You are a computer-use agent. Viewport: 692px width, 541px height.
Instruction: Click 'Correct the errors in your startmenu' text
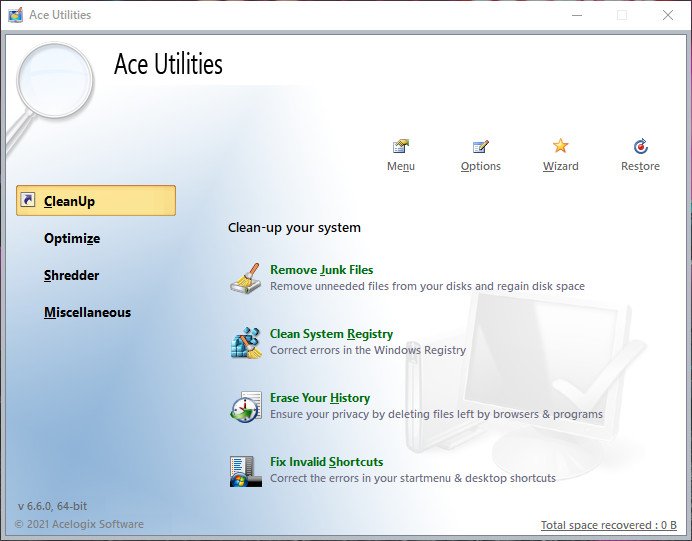point(413,478)
